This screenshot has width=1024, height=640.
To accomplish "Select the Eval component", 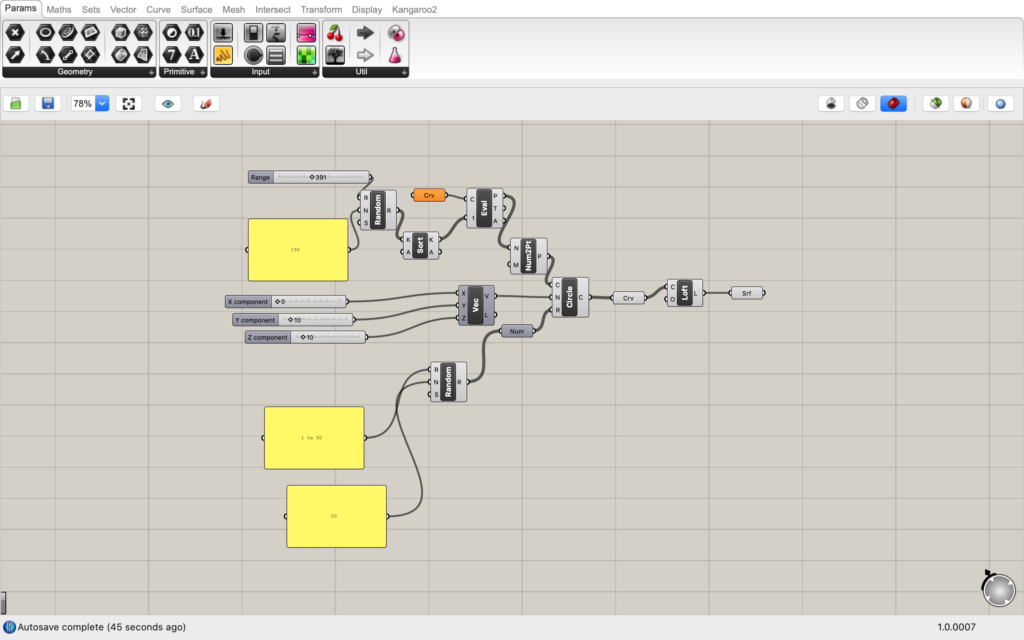I will (484, 208).
